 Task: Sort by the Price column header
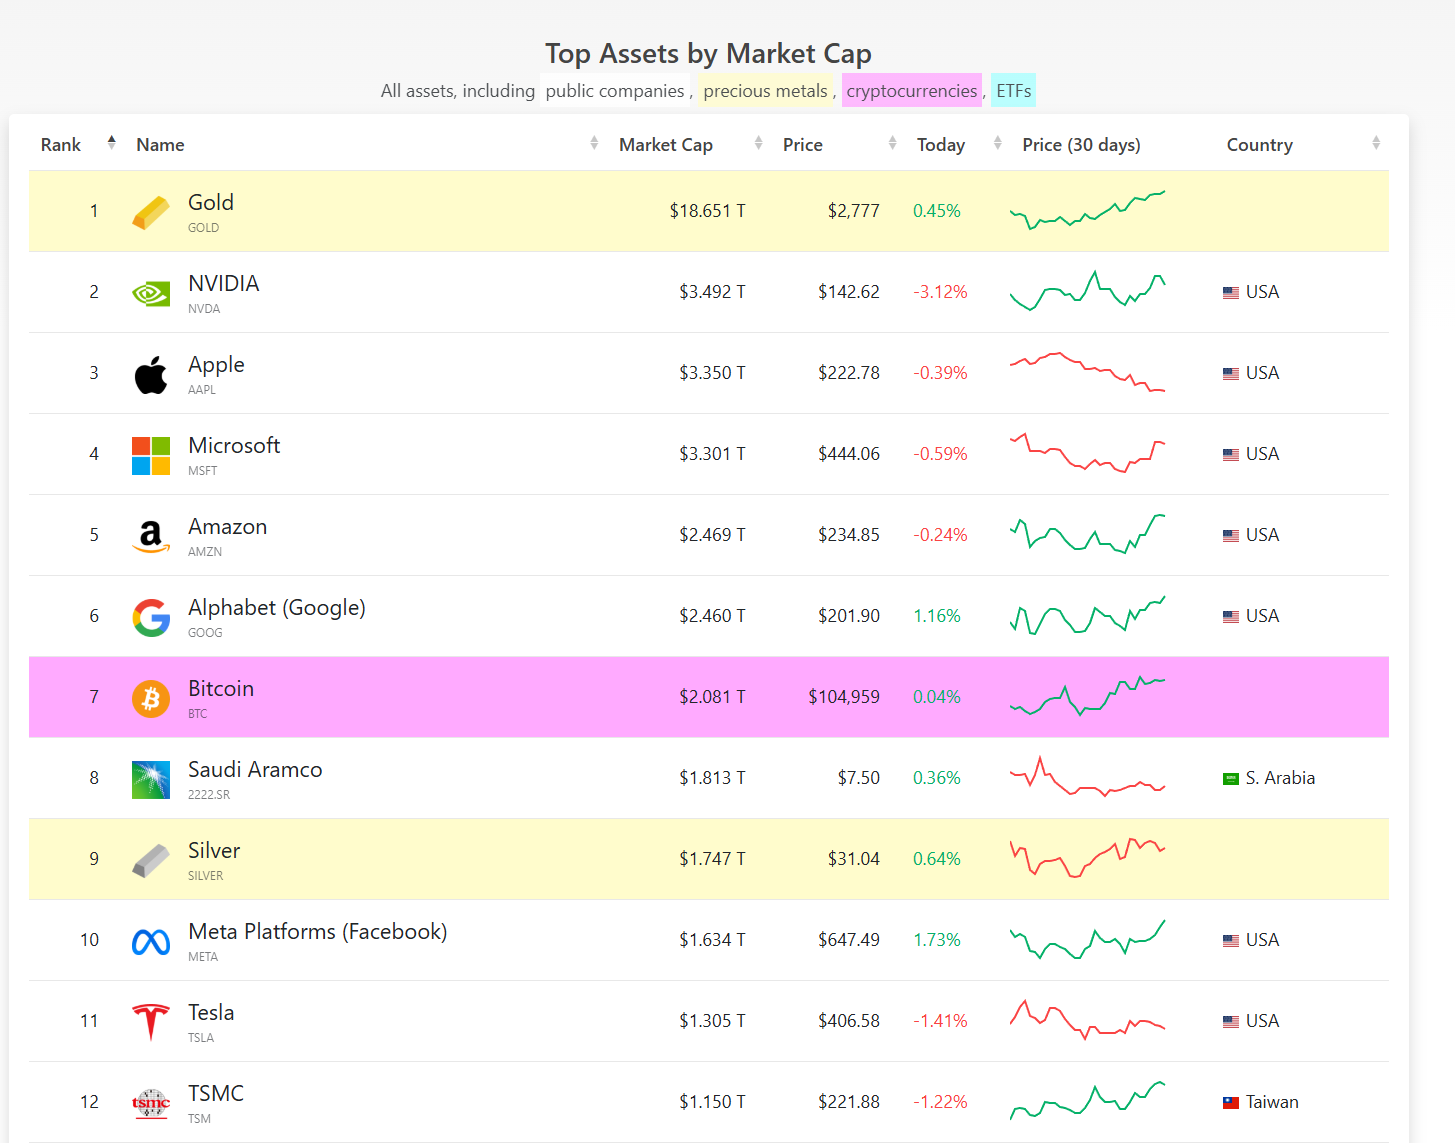coord(803,145)
